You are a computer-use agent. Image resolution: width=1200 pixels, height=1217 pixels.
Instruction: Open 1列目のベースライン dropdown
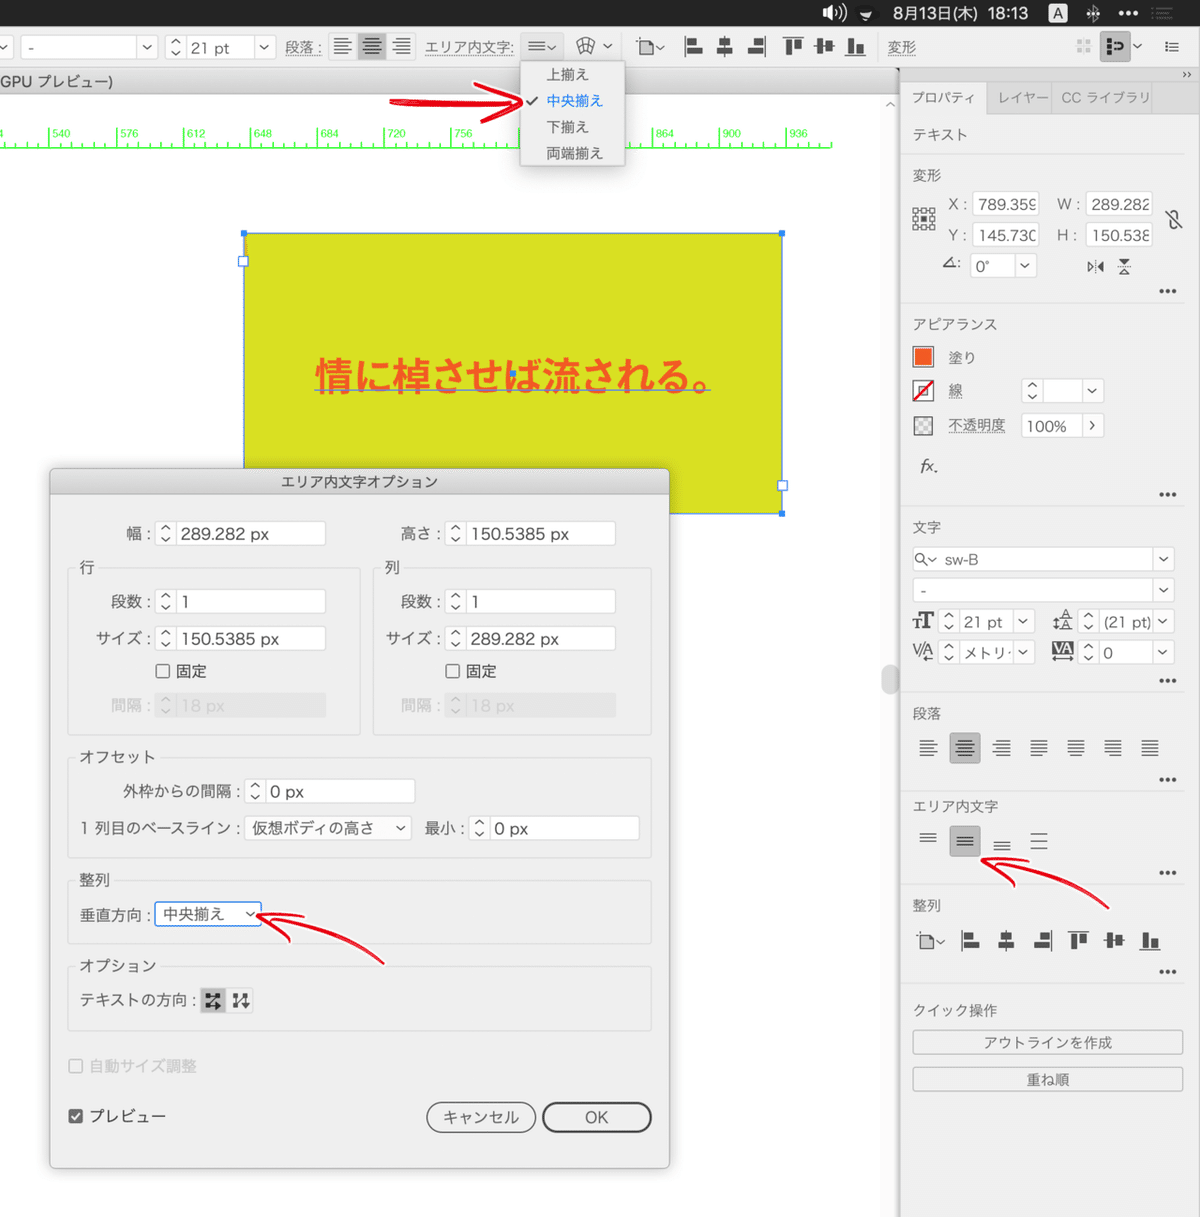(x=328, y=828)
